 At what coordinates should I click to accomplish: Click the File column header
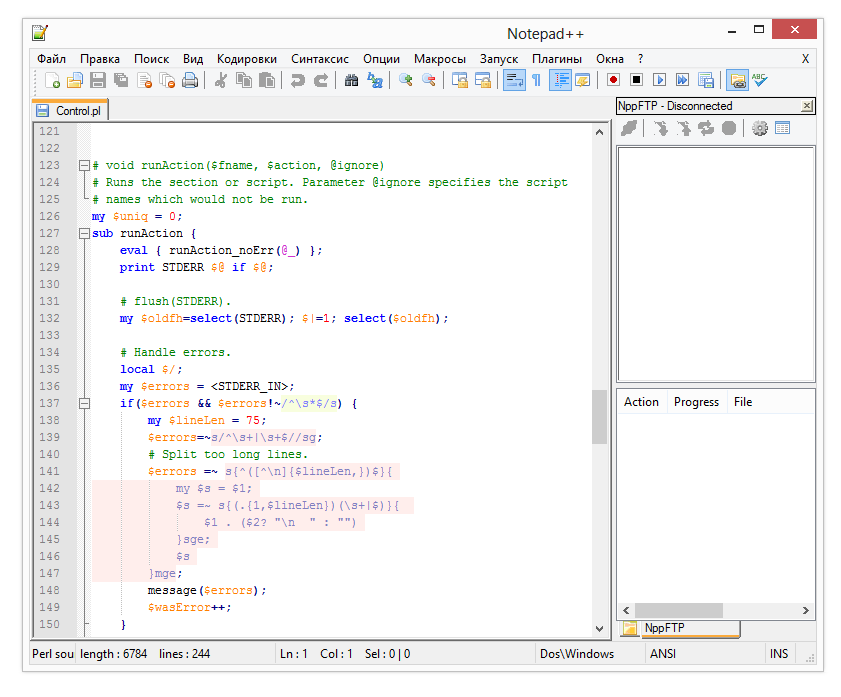click(x=743, y=402)
